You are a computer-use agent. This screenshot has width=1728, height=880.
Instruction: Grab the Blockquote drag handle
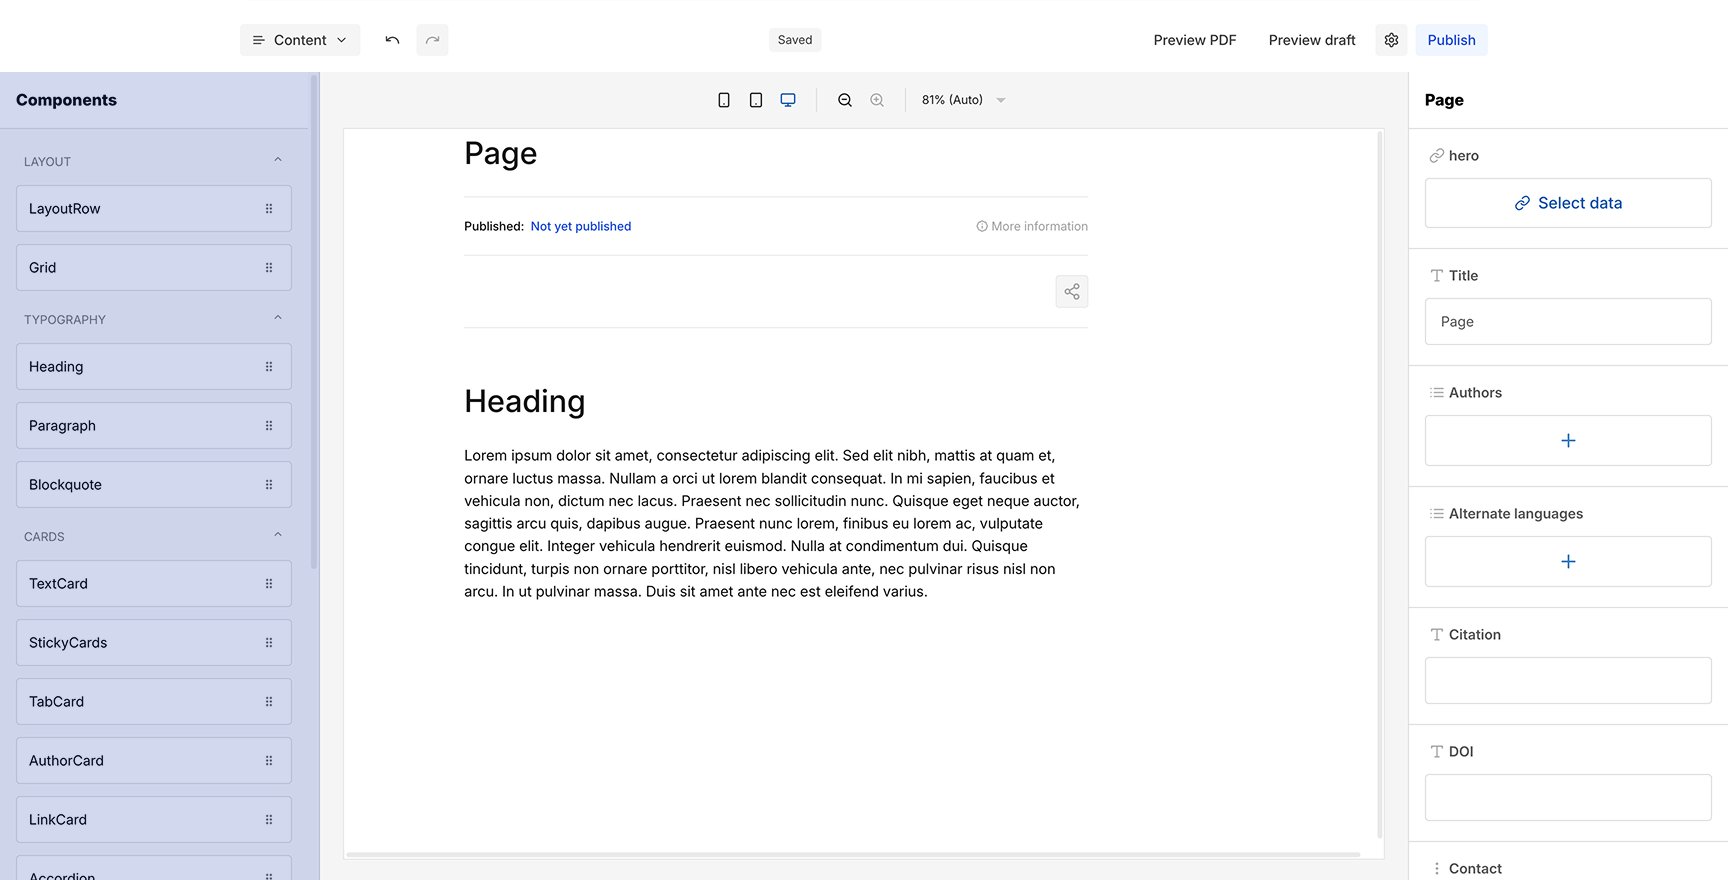pyautogui.click(x=269, y=485)
